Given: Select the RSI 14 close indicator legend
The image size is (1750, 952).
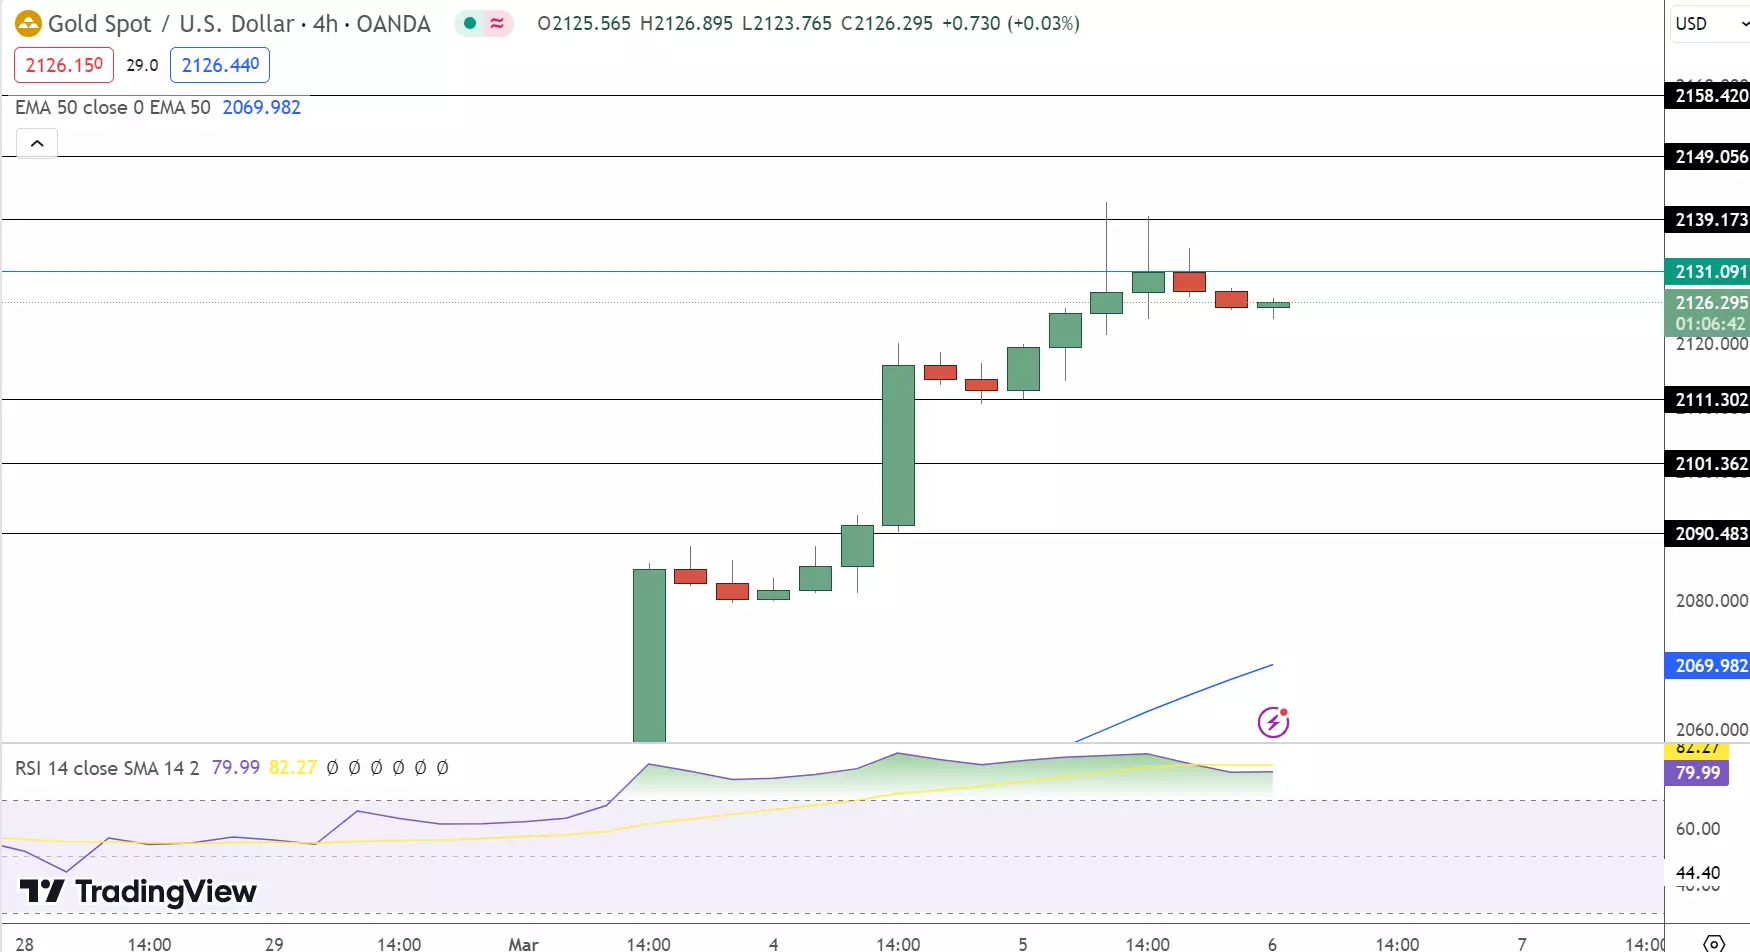Looking at the screenshot, I should [107, 768].
